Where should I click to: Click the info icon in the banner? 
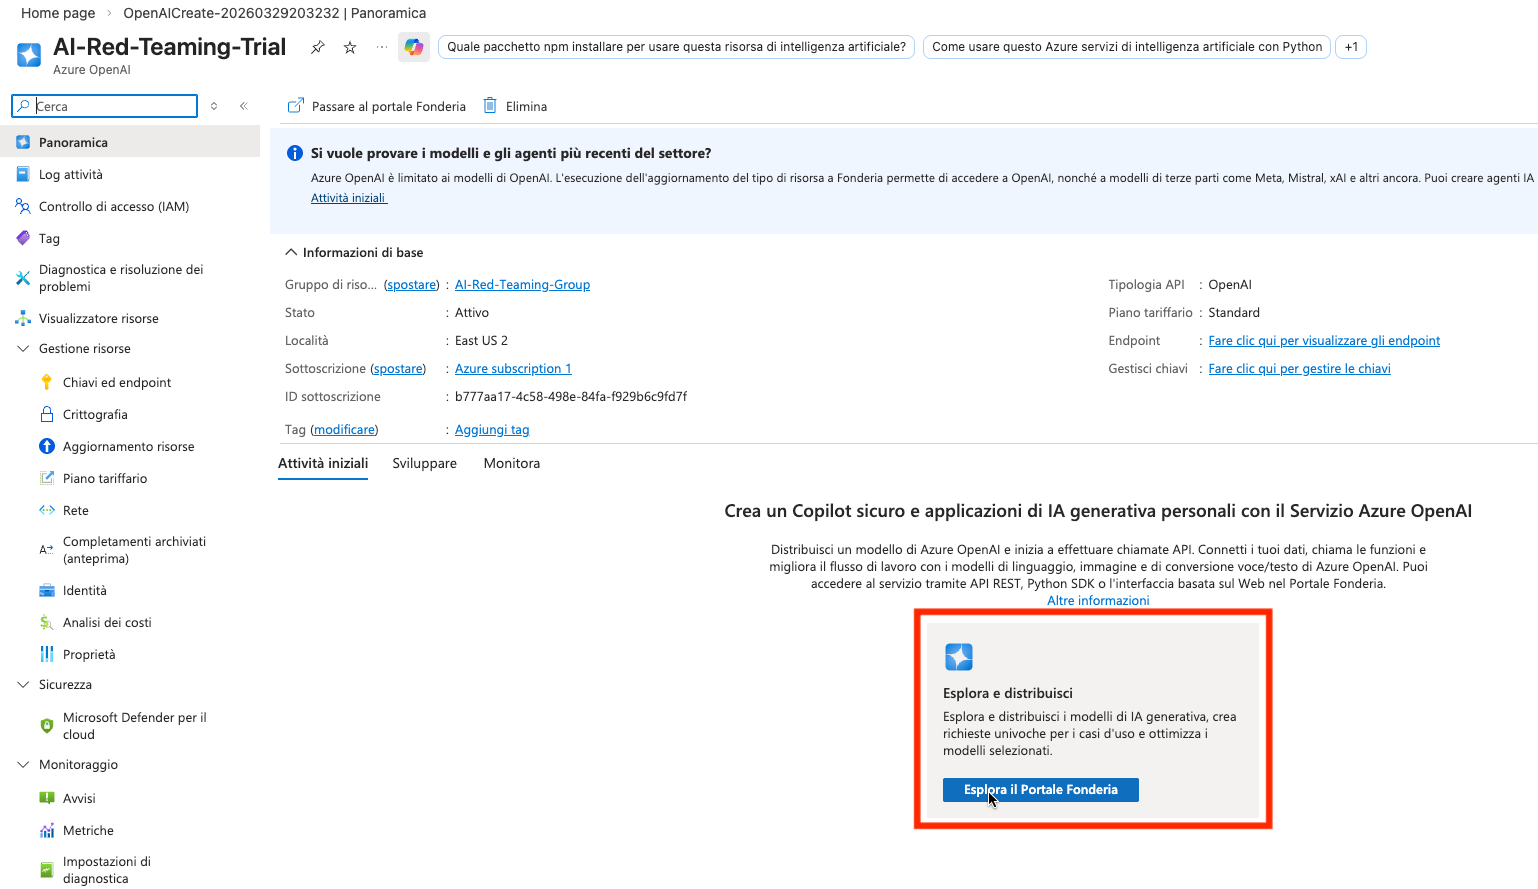tap(295, 153)
